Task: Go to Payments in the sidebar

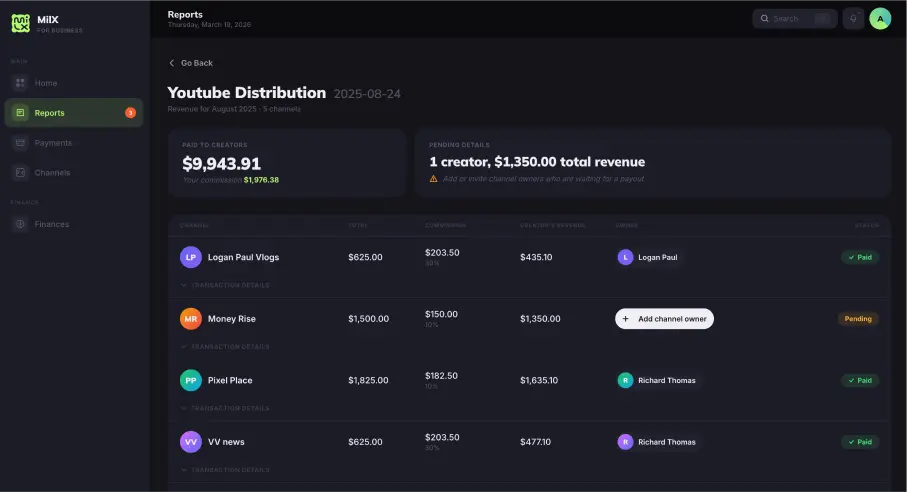Action: [53, 143]
